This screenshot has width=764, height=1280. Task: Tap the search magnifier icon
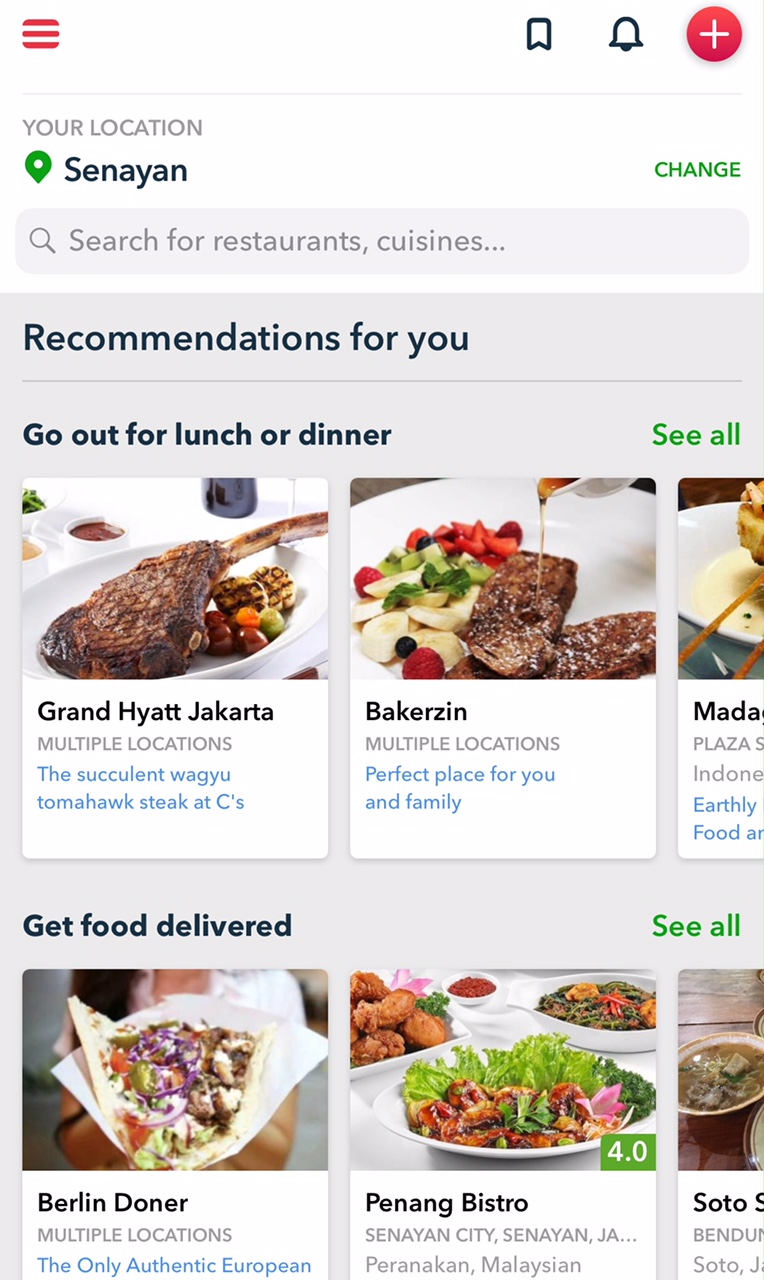pyautogui.click(x=42, y=240)
